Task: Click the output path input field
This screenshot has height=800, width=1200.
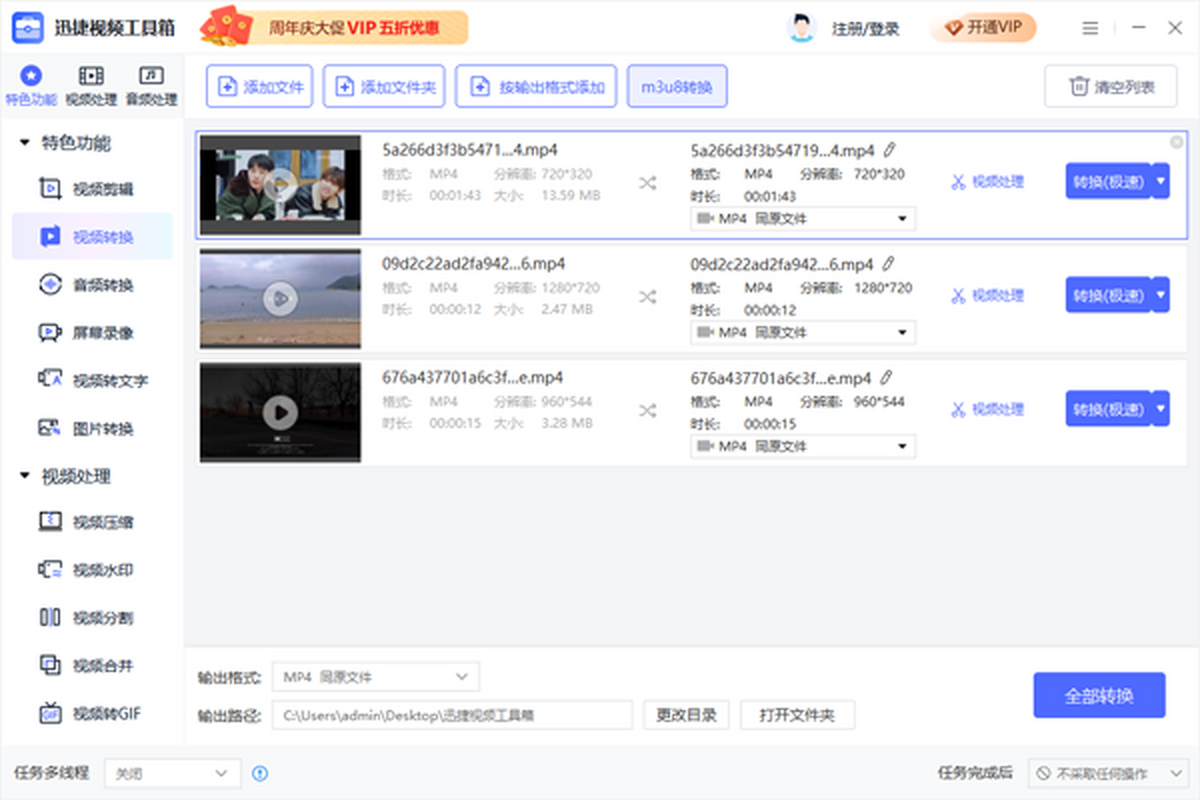Action: point(452,715)
